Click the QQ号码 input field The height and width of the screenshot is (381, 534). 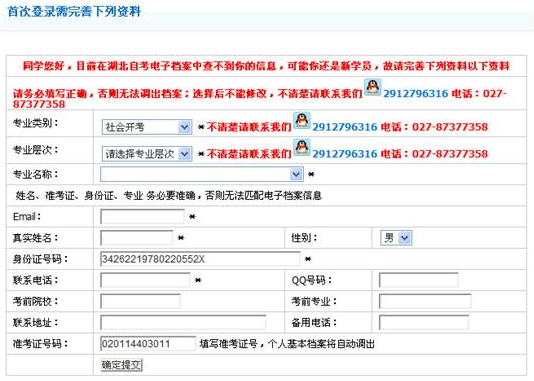click(x=419, y=280)
